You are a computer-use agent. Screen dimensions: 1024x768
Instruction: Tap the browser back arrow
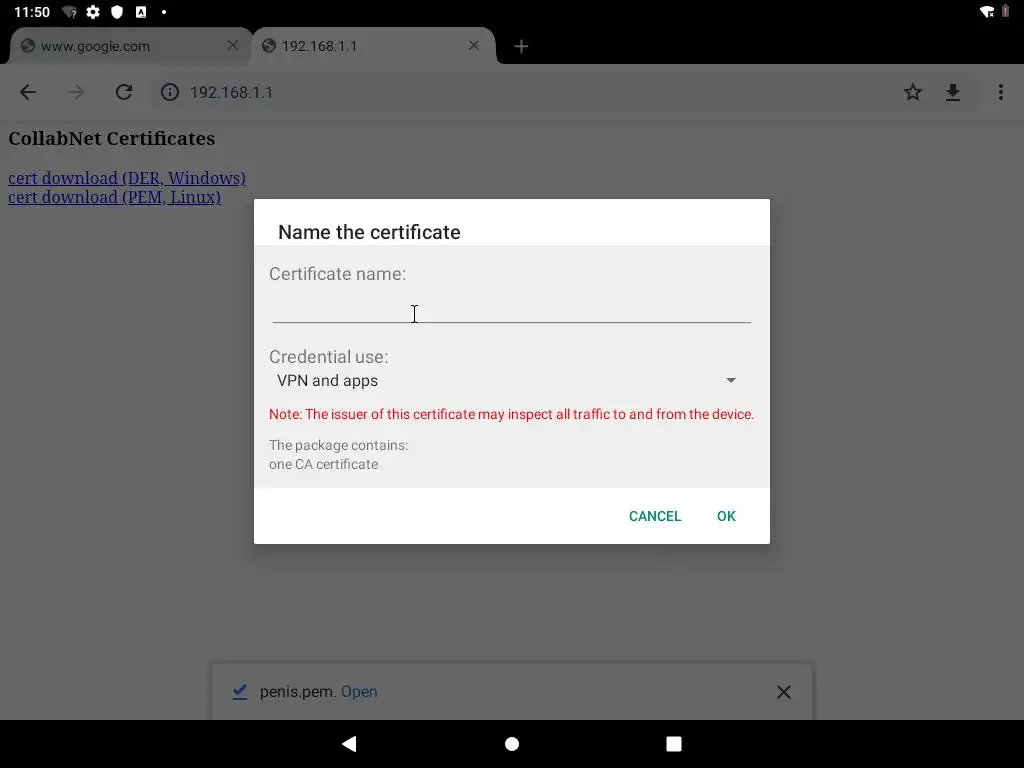28,92
